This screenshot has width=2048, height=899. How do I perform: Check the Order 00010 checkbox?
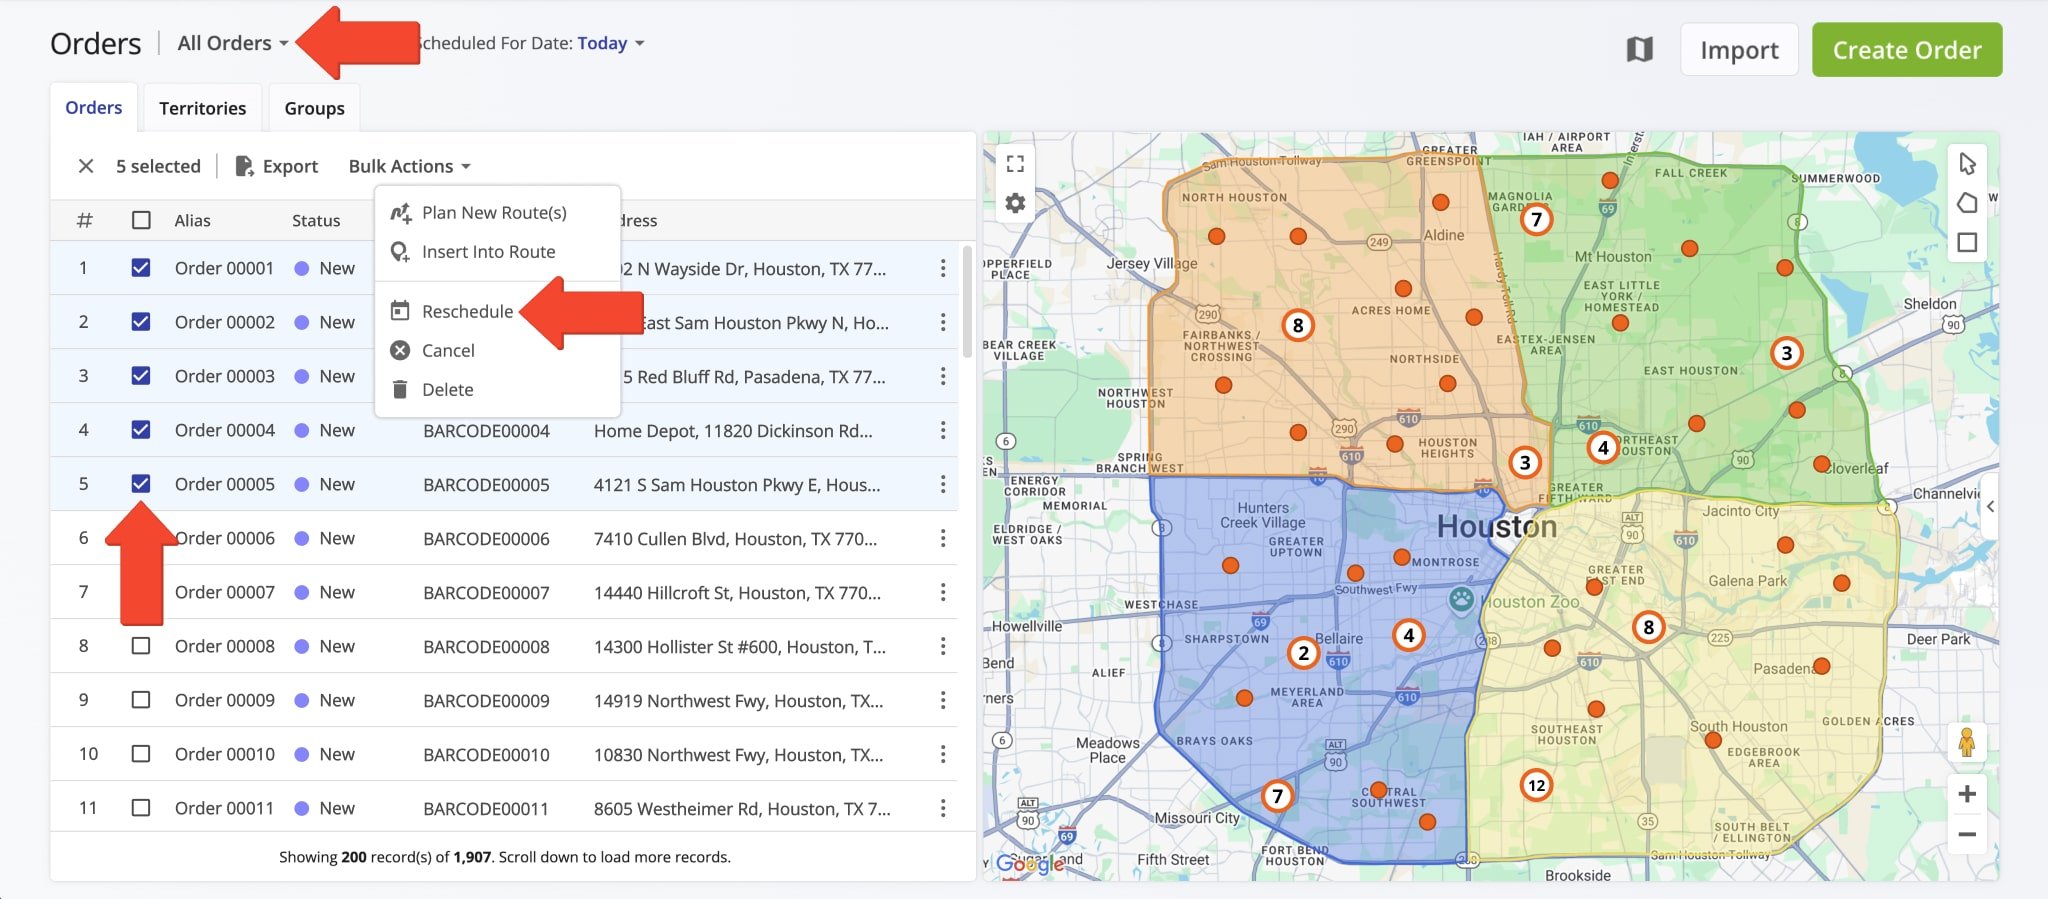coord(141,754)
